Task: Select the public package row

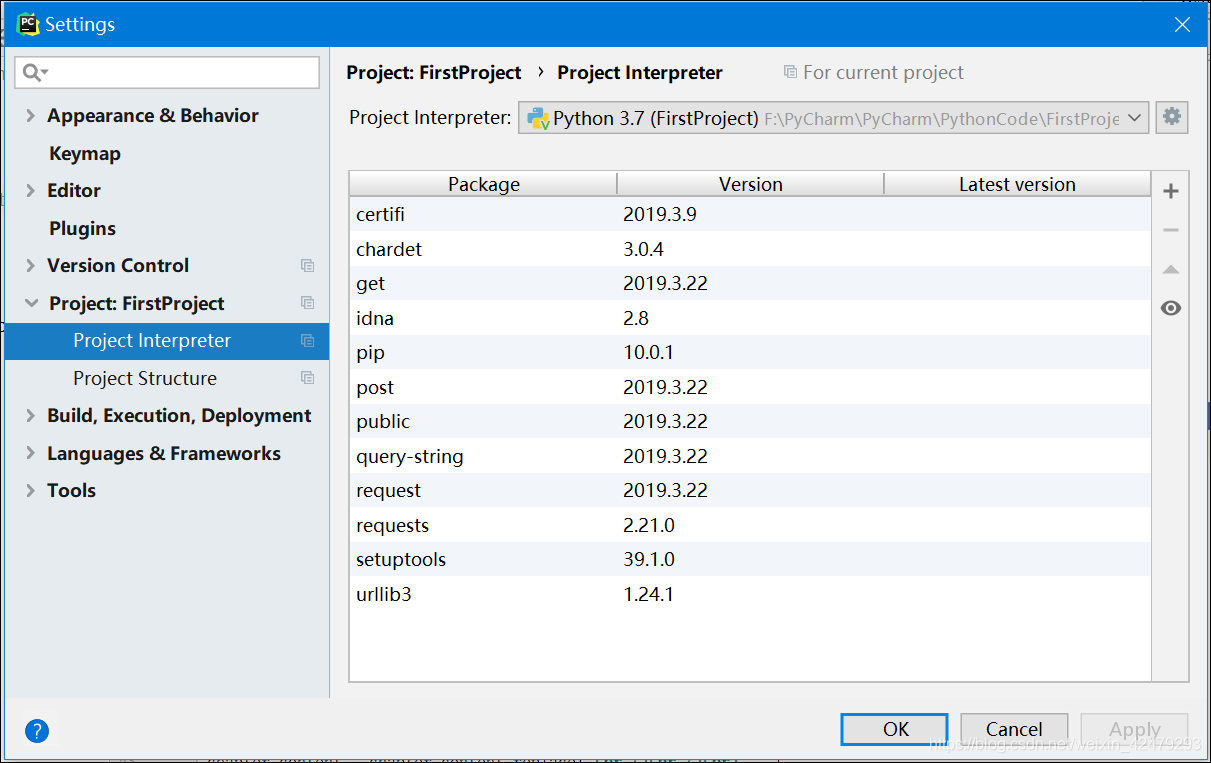Action: (750, 421)
